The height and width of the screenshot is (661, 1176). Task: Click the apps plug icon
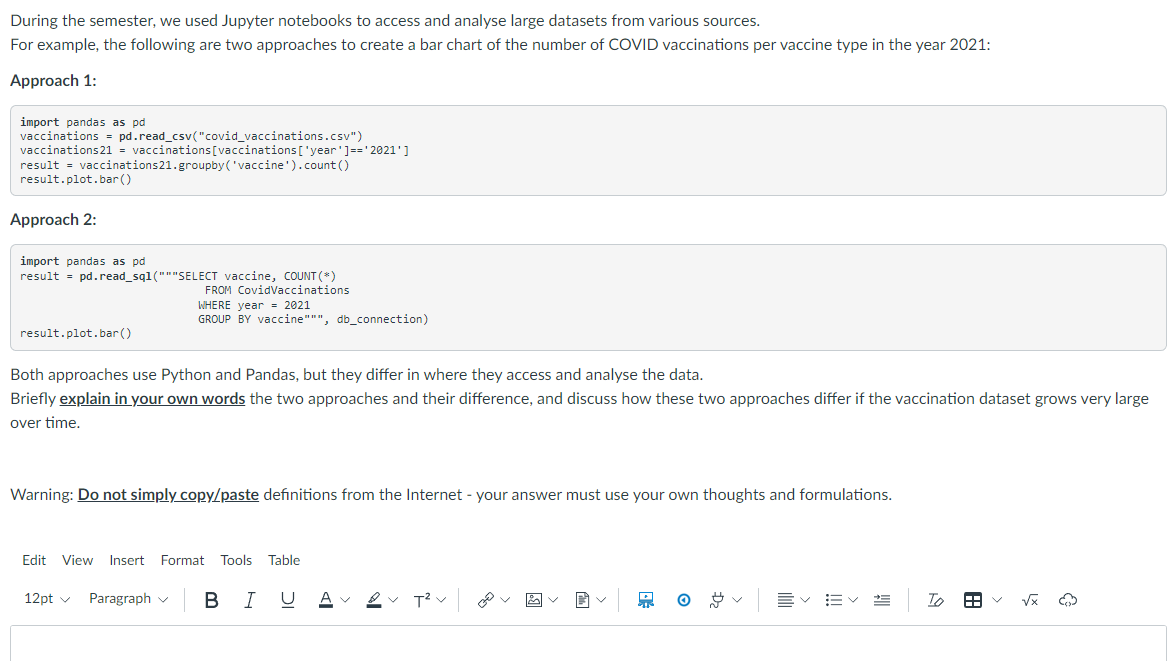(x=718, y=599)
